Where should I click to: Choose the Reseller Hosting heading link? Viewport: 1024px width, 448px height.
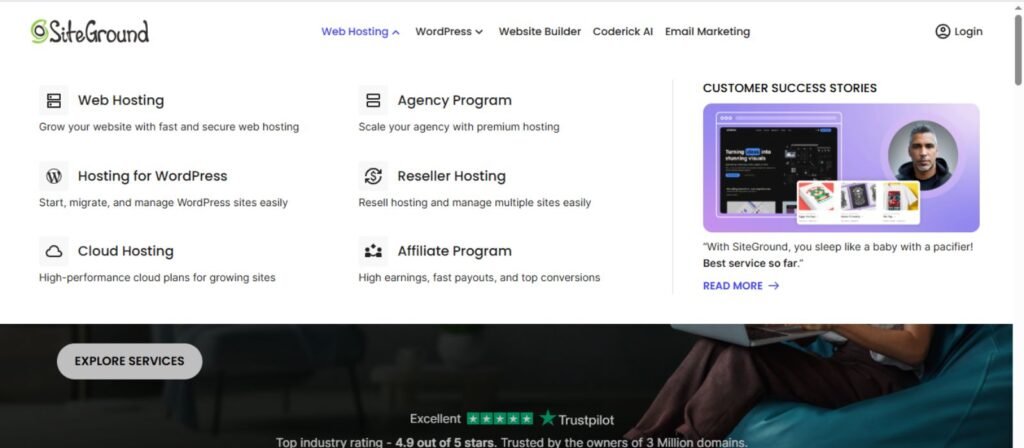[x=451, y=176]
